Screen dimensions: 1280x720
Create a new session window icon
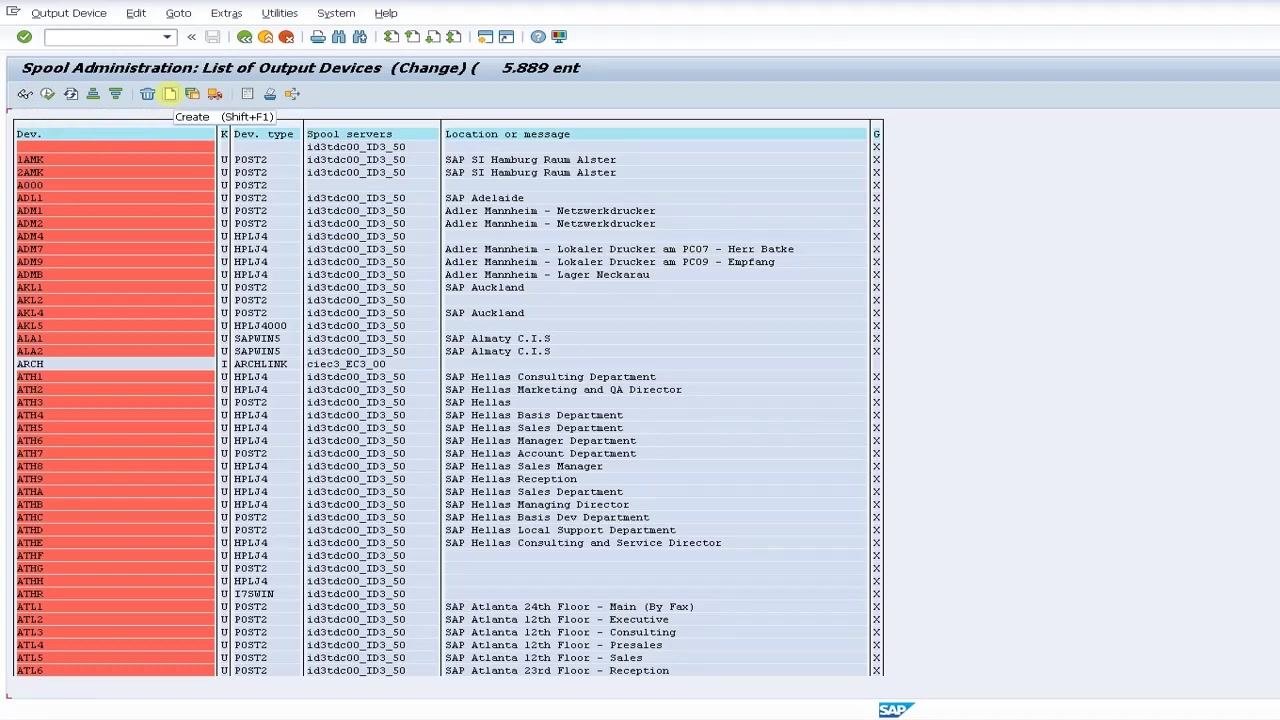tap(485, 37)
